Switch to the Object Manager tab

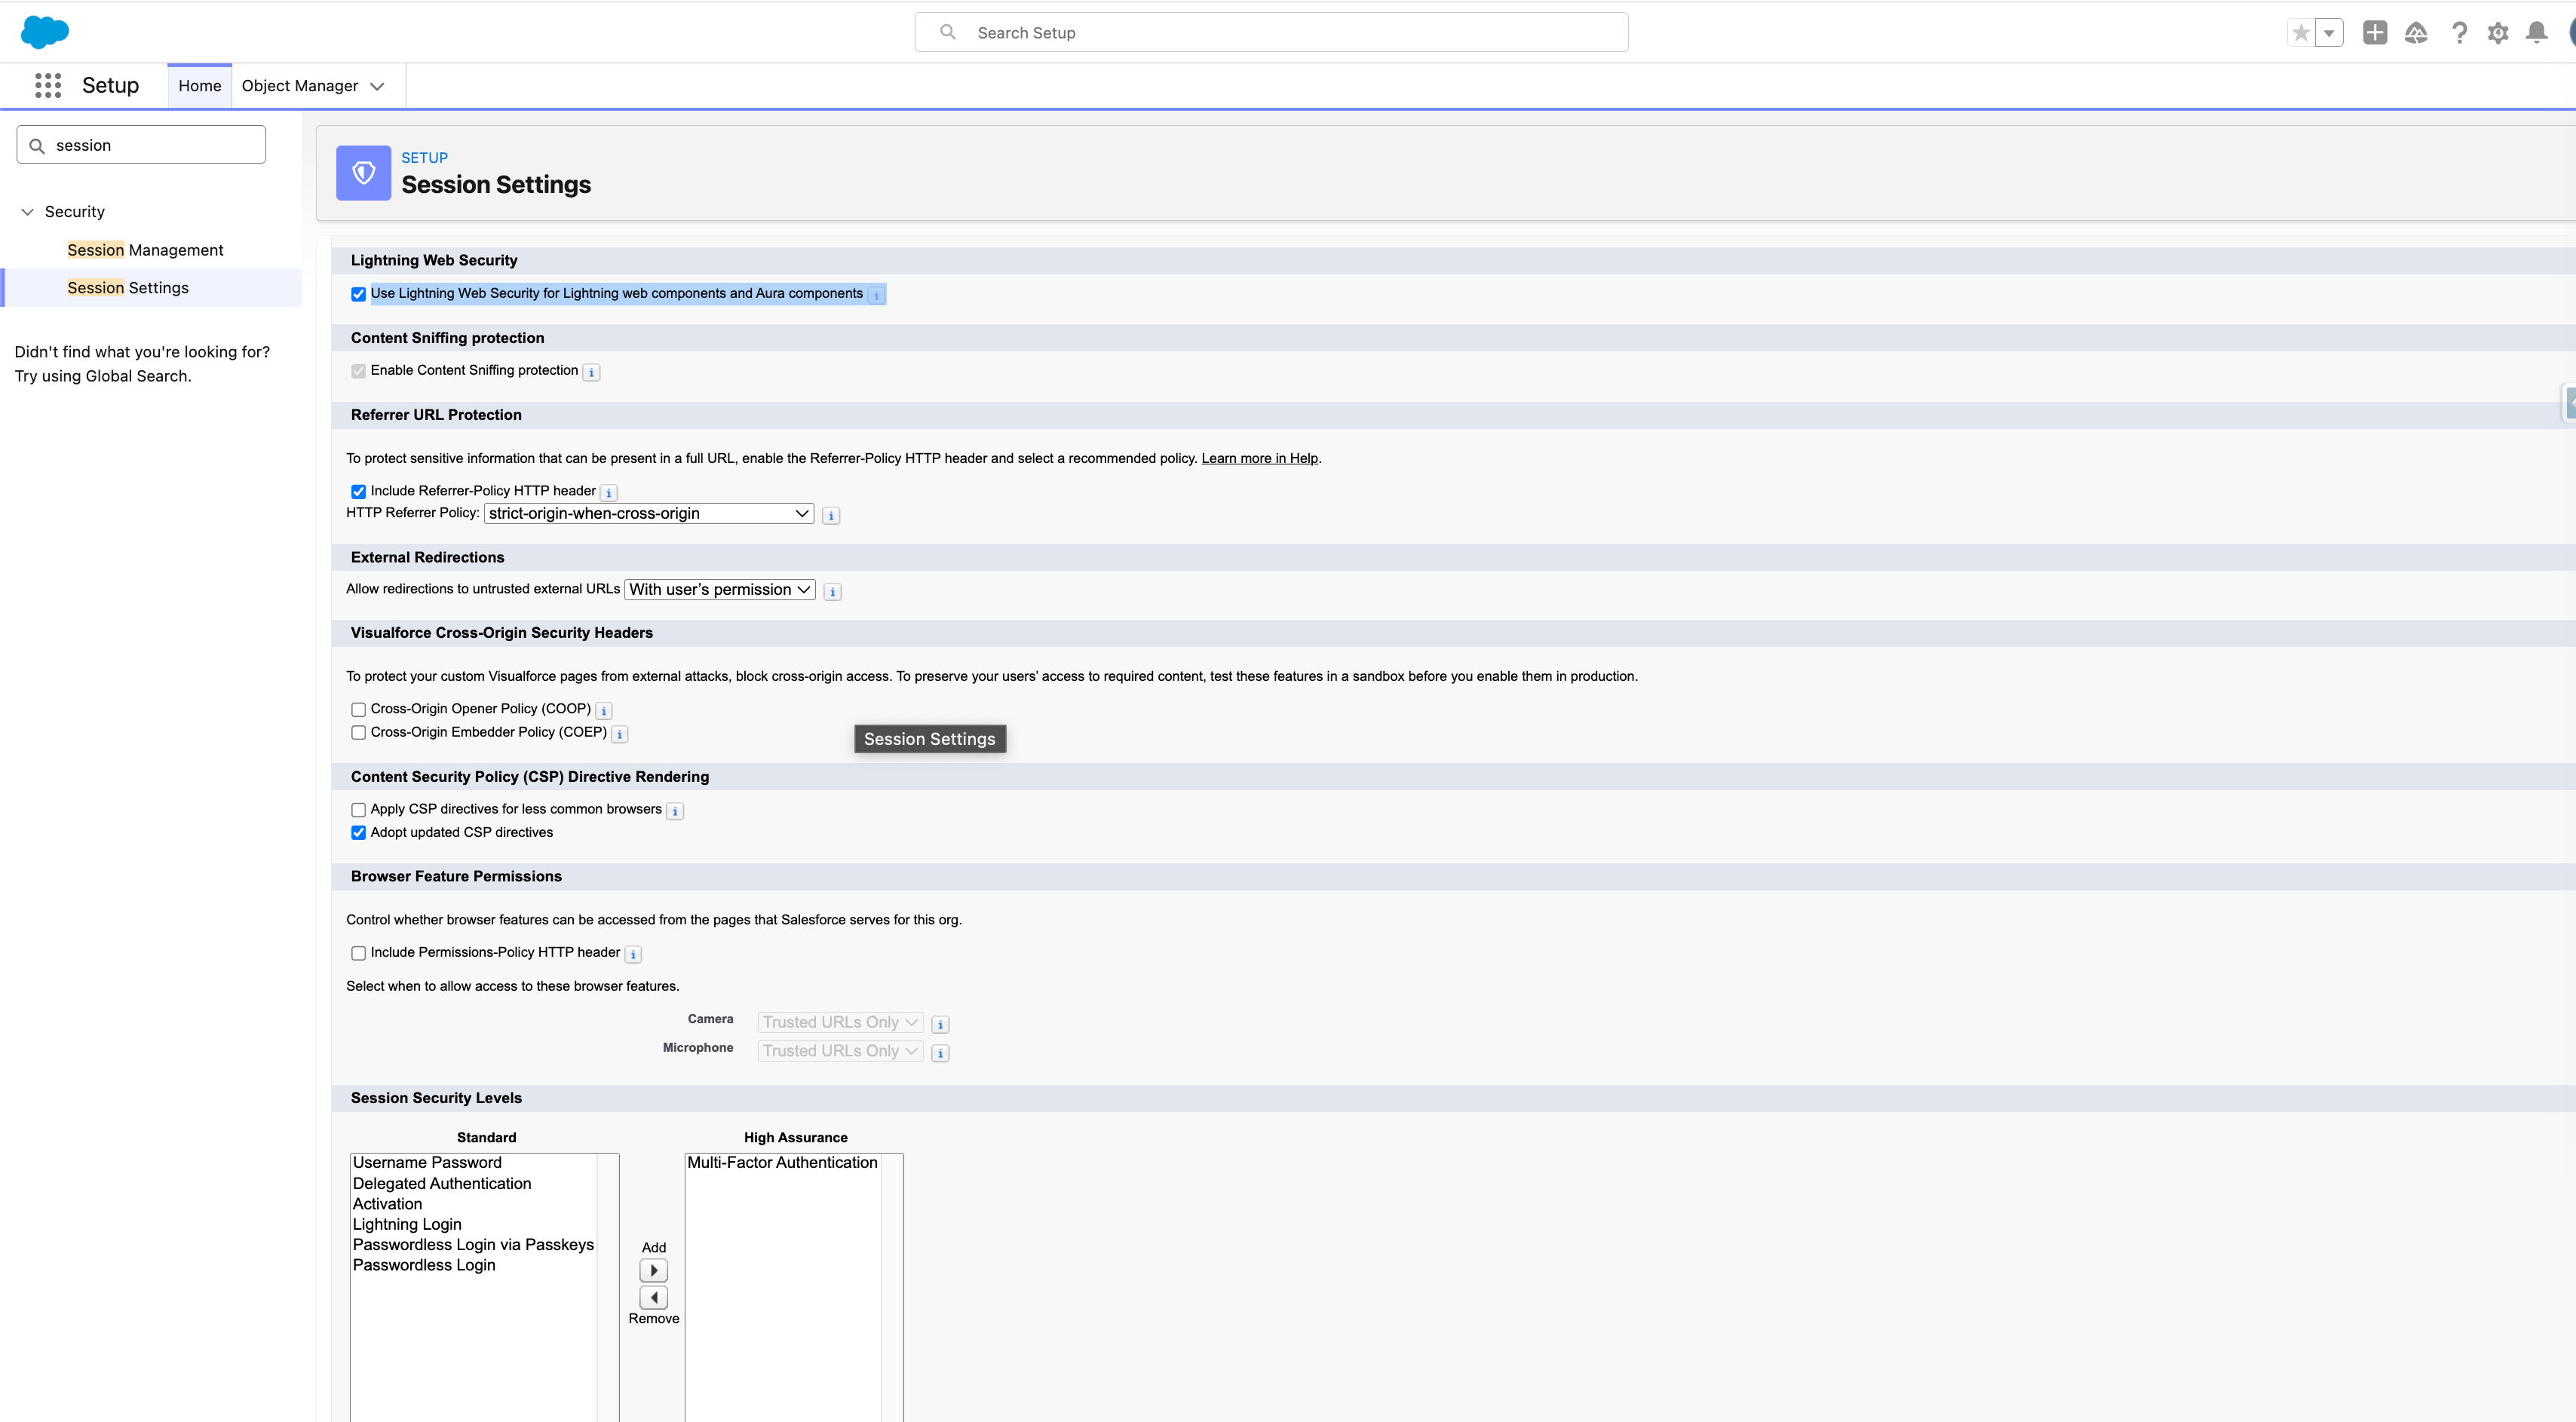(300, 86)
